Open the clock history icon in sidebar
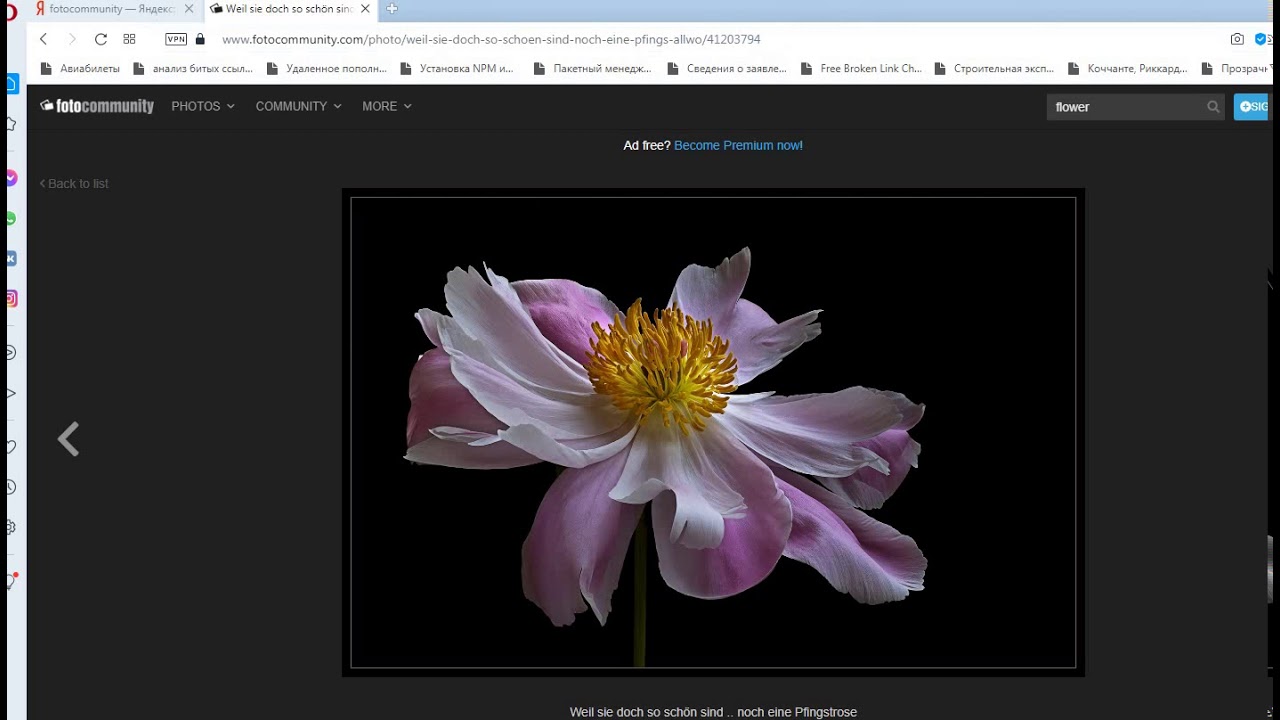 [x=11, y=487]
